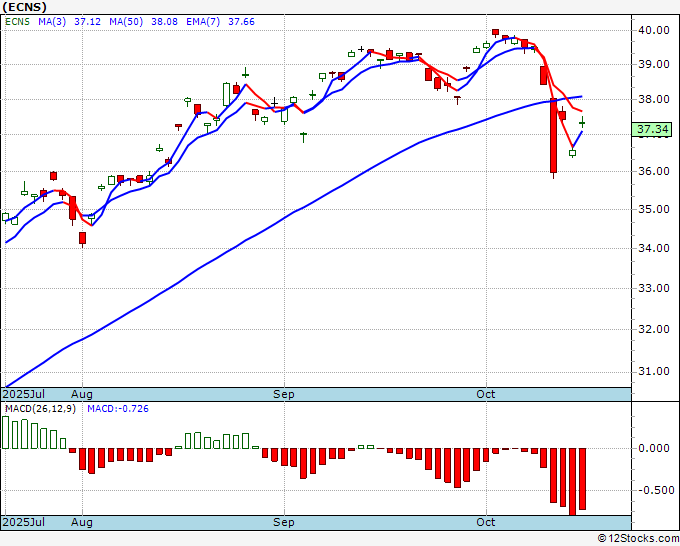Click the Oct label on MACD panel axis

[x=486, y=522]
